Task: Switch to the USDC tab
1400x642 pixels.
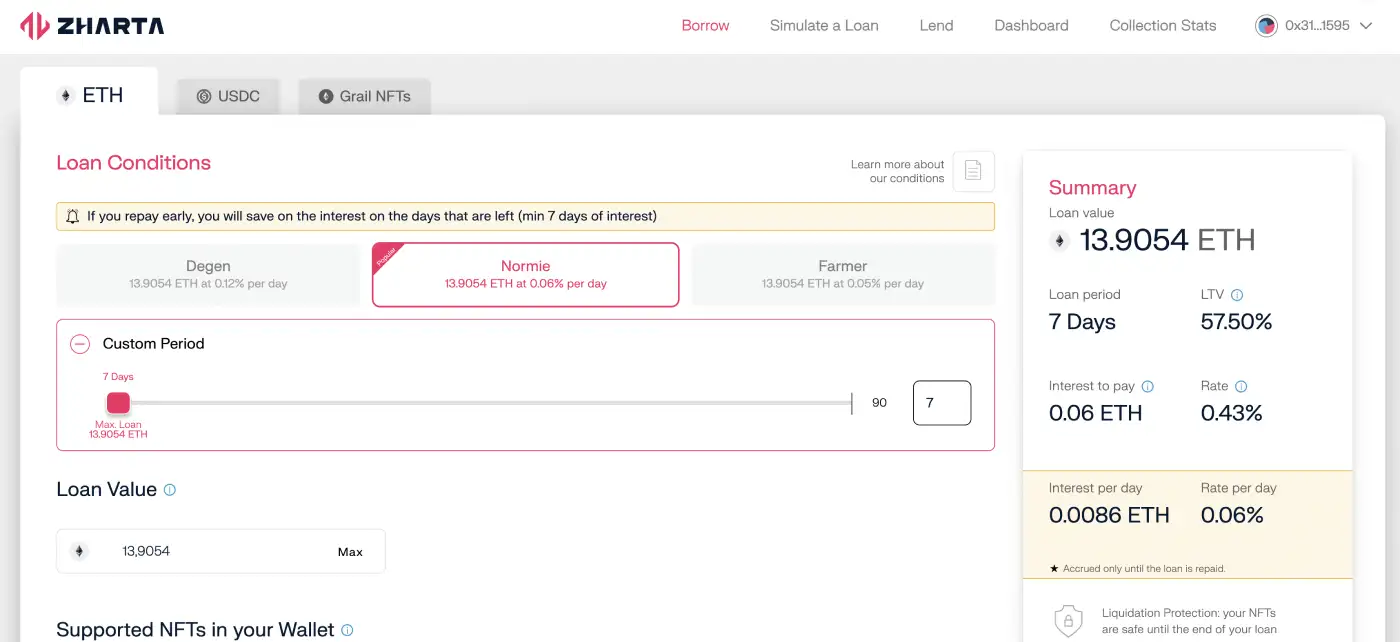Action: click(228, 96)
